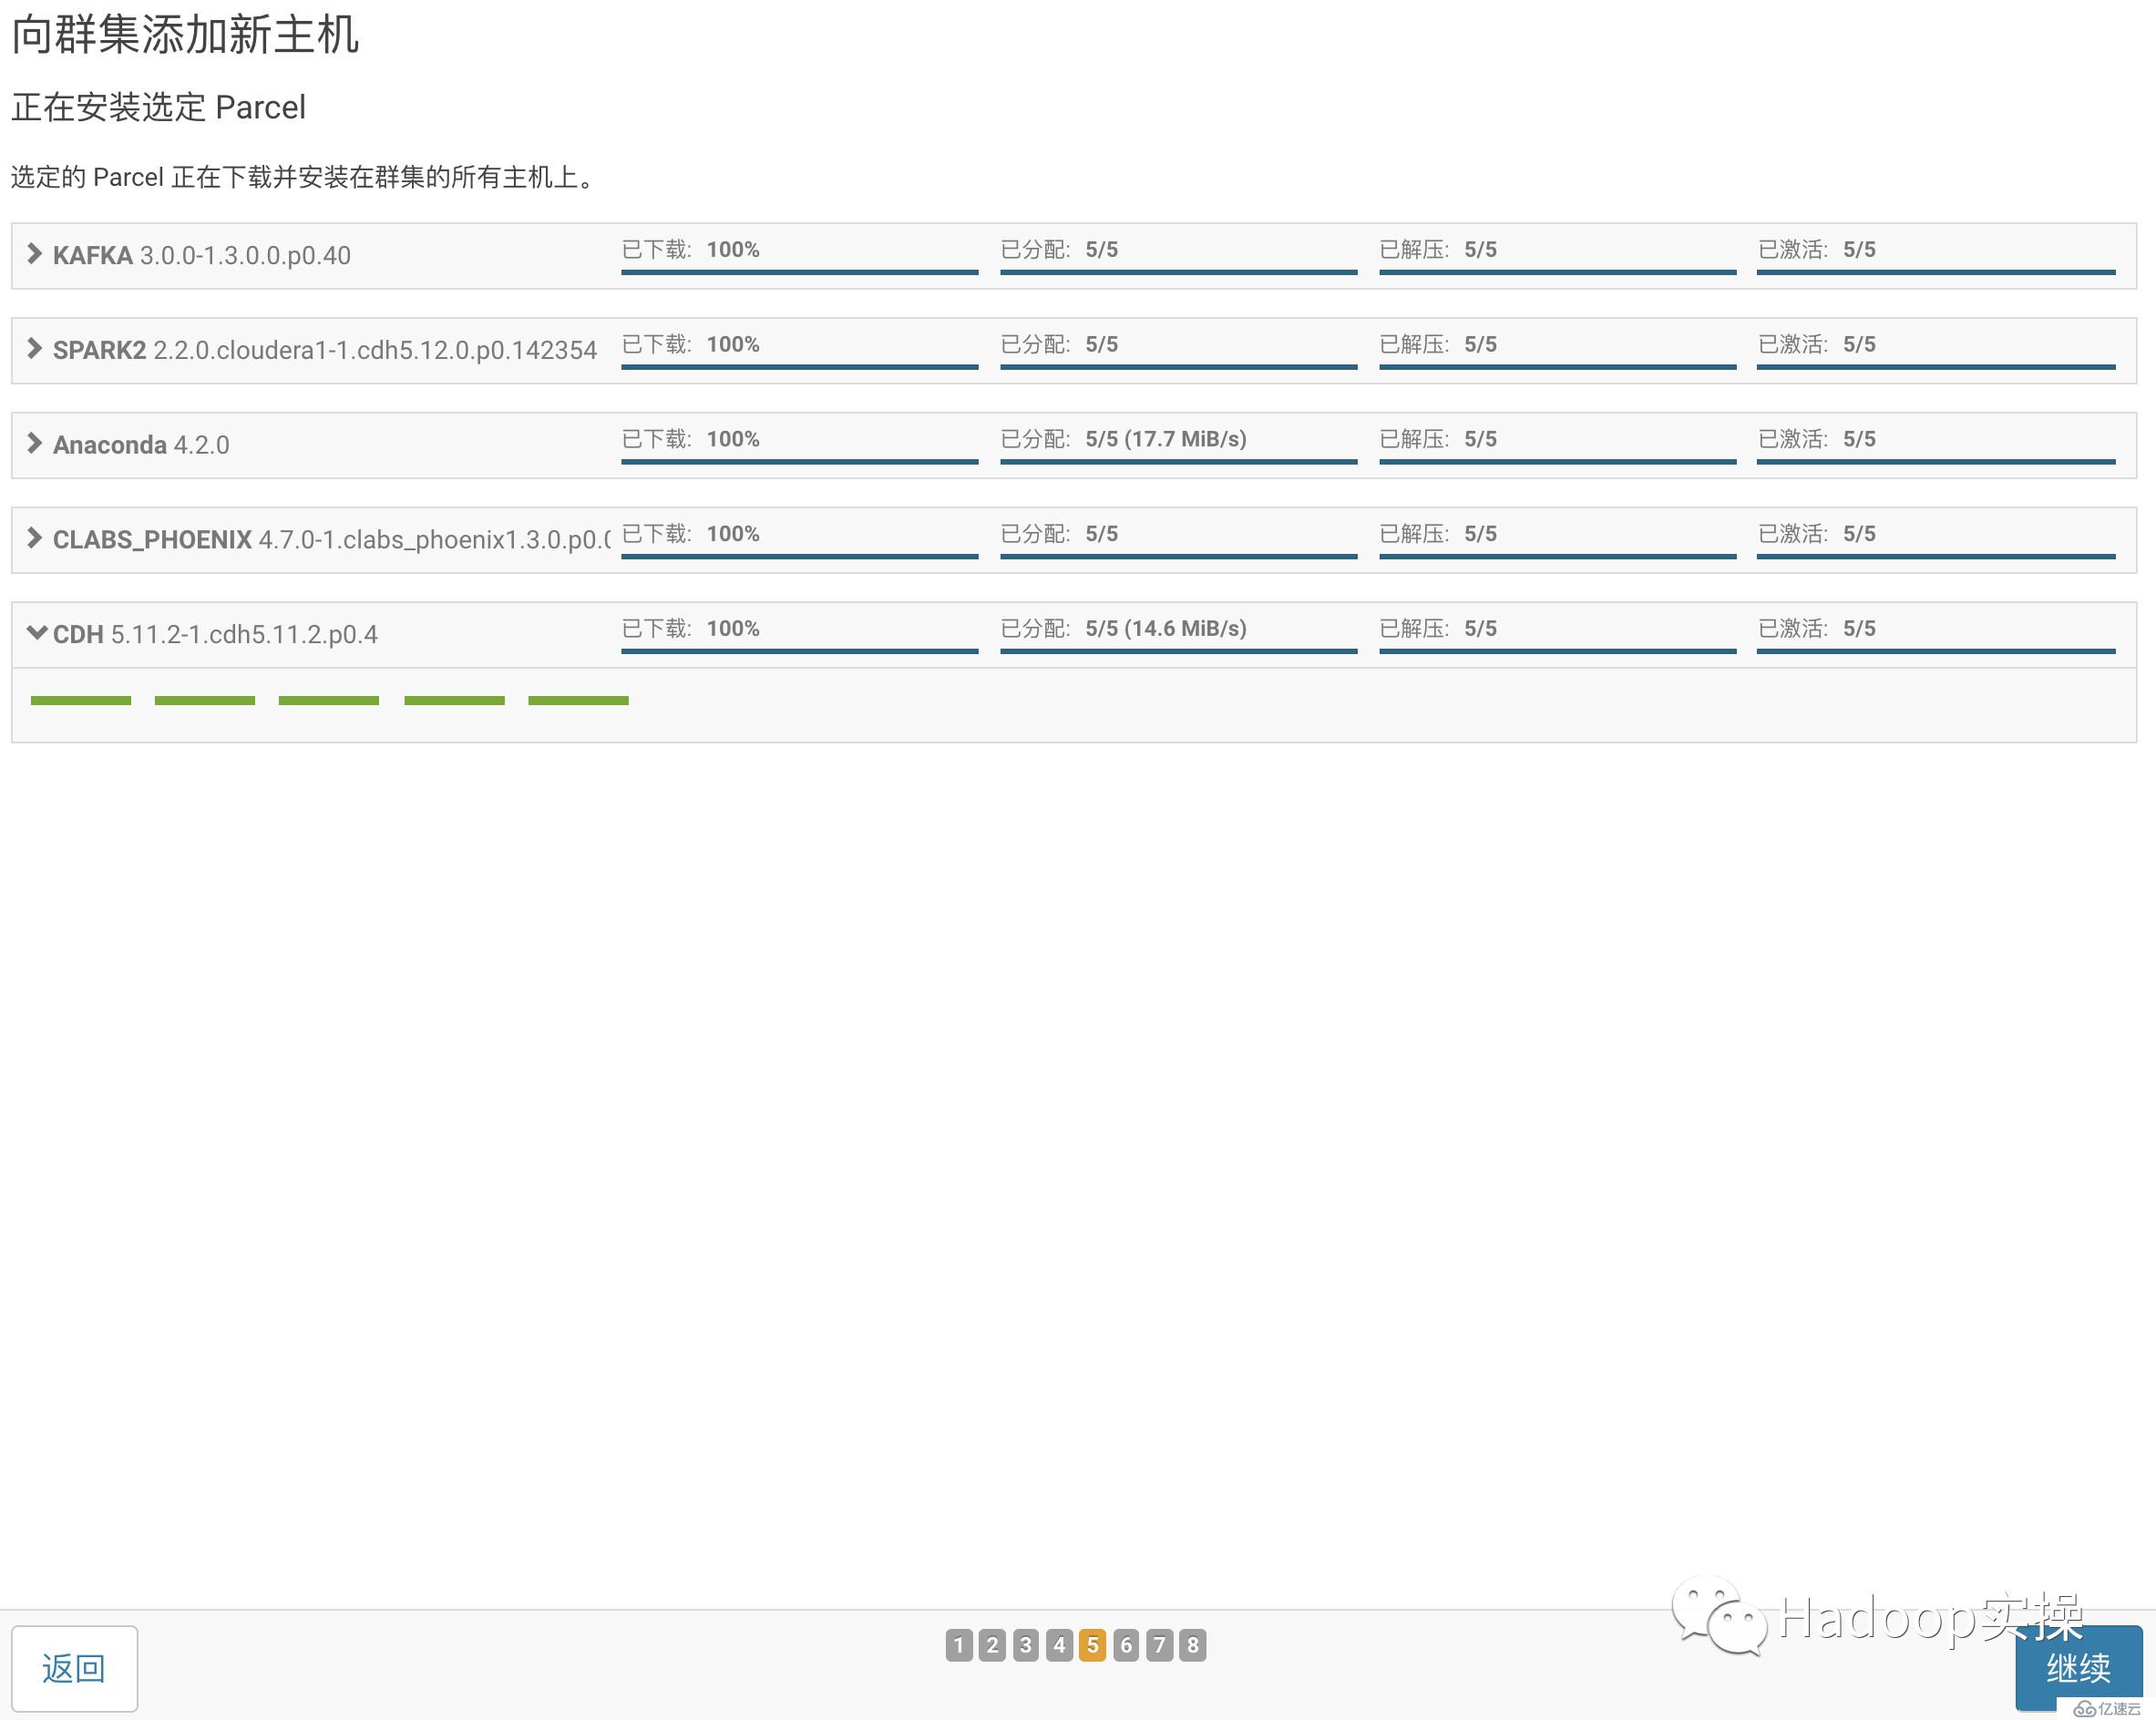
Task: Click CLABS_PHOENIX 已解压 5/5 label
Action: click(1438, 533)
